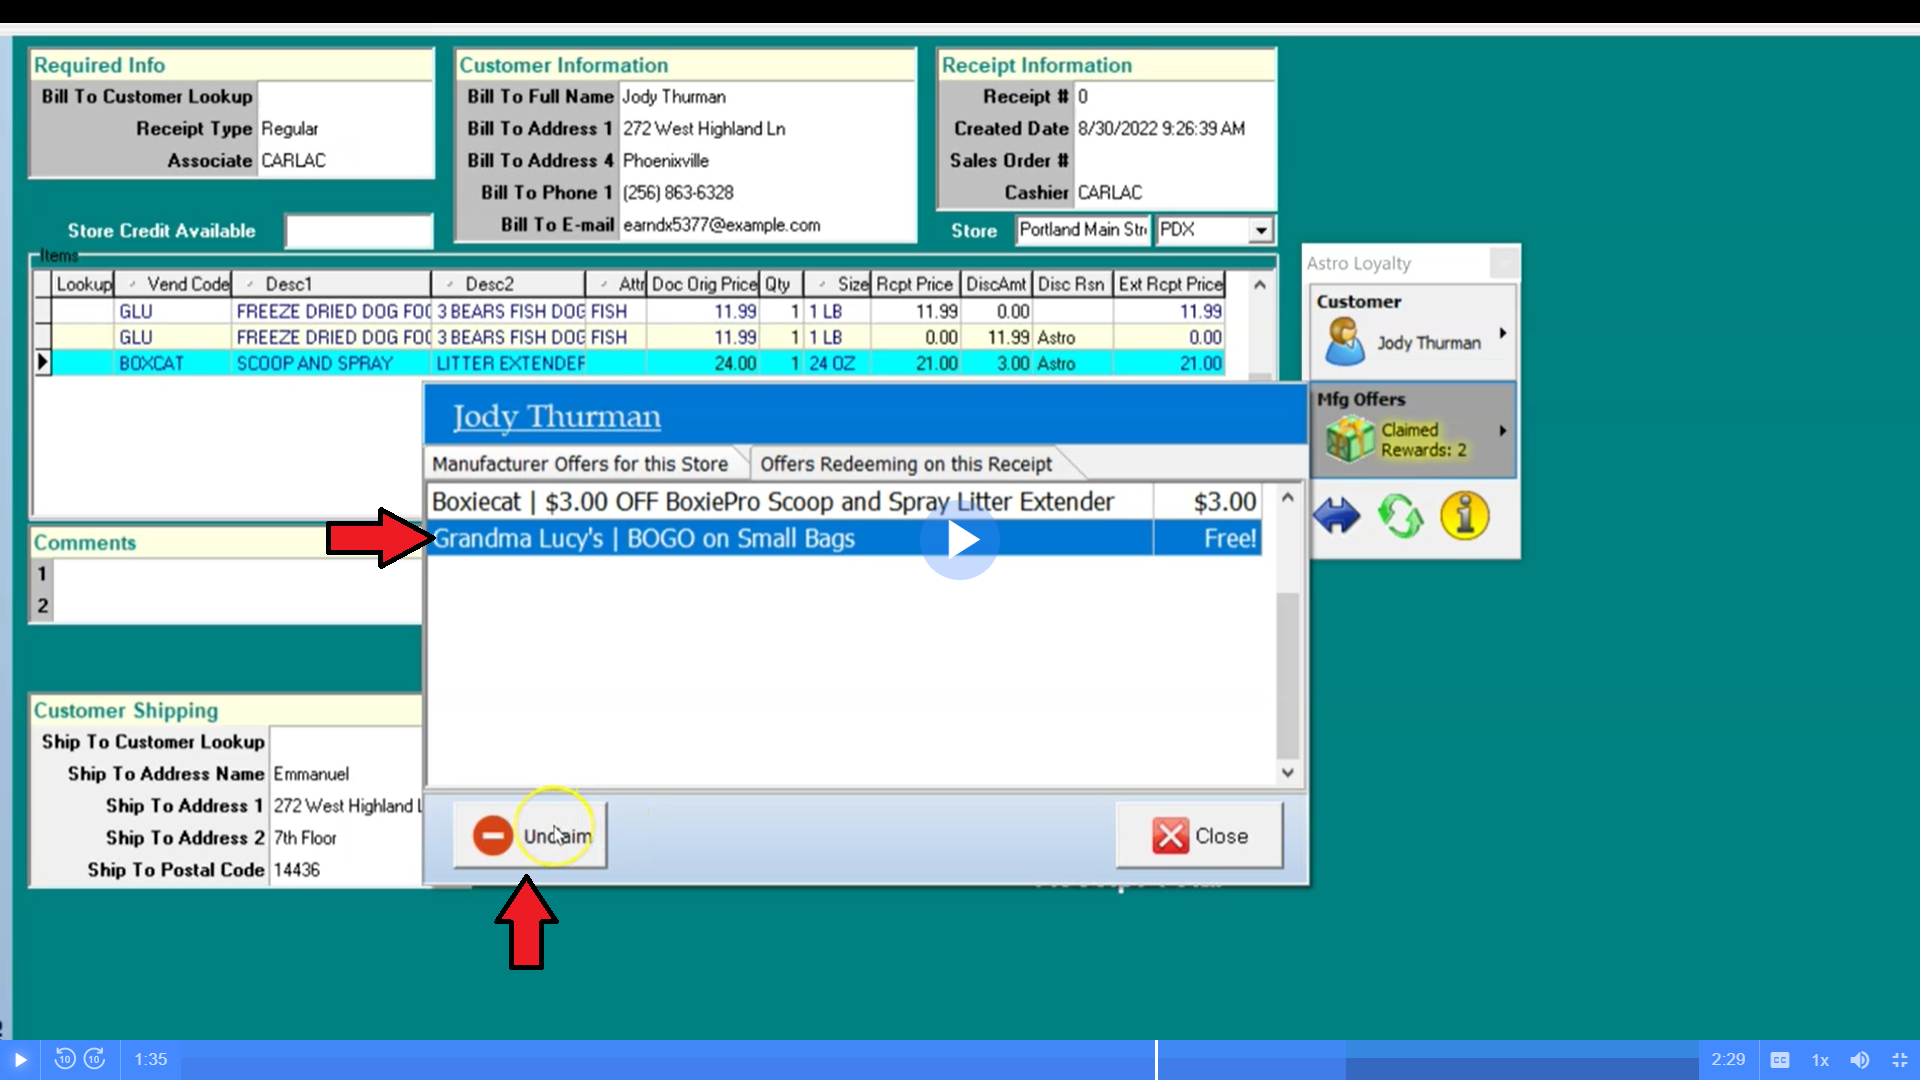
Task: Open the Customer Jody Thurman loyalty panel
Action: (x=1413, y=332)
